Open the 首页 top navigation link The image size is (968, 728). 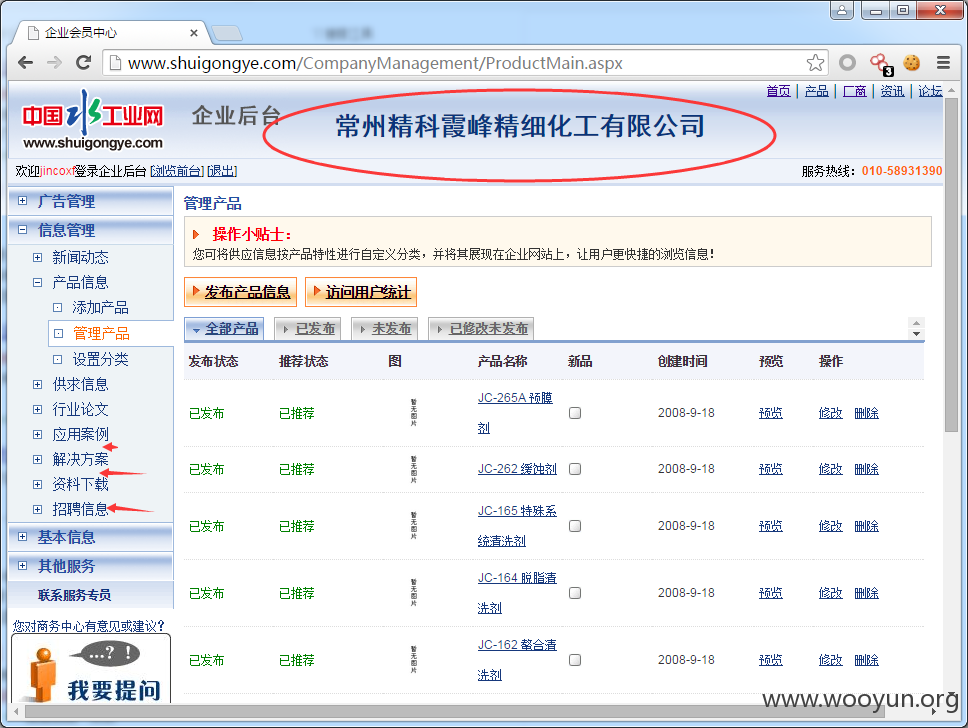point(778,91)
